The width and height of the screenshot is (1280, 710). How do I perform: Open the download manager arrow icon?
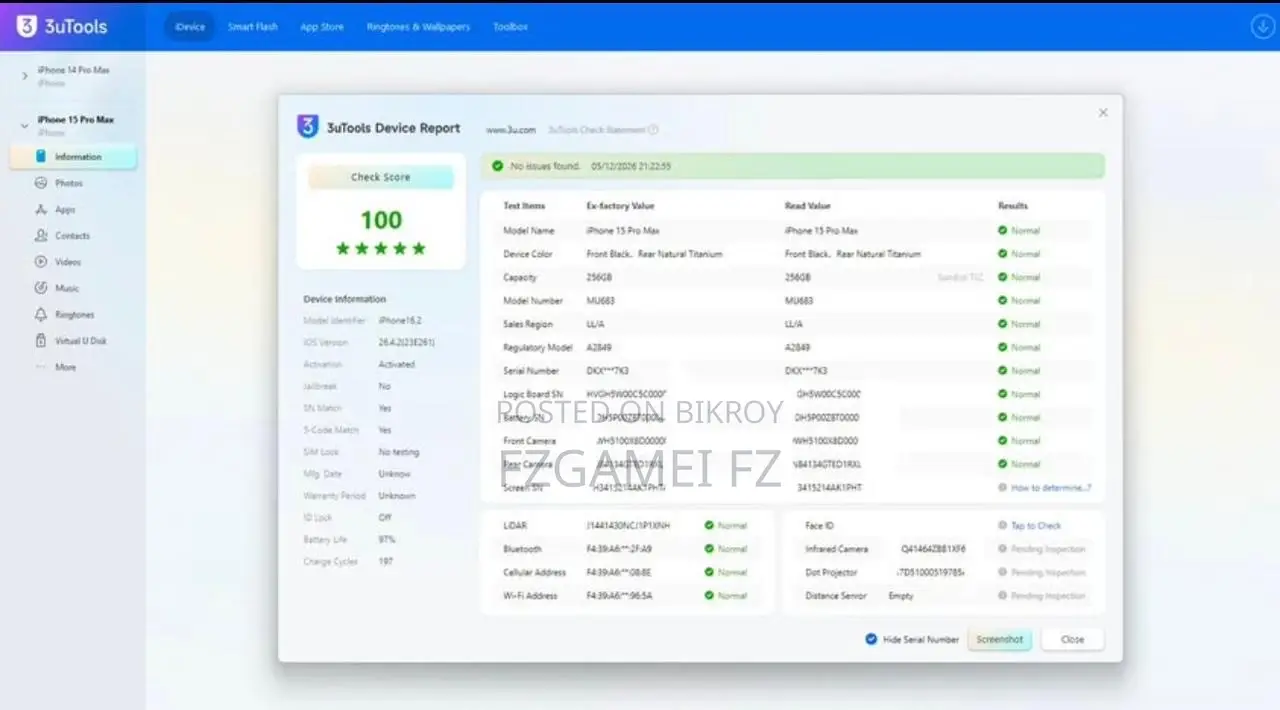click(x=1262, y=27)
